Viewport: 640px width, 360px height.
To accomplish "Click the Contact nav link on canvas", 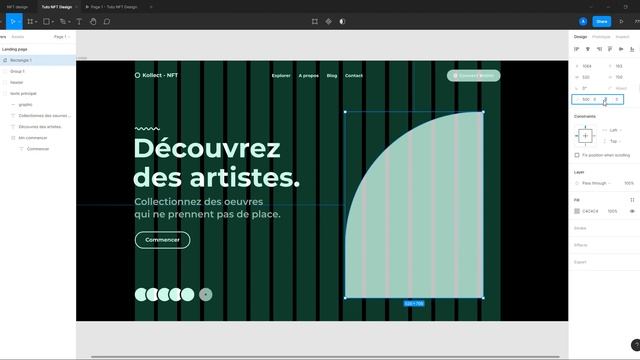I will pyautogui.click(x=354, y=76).
